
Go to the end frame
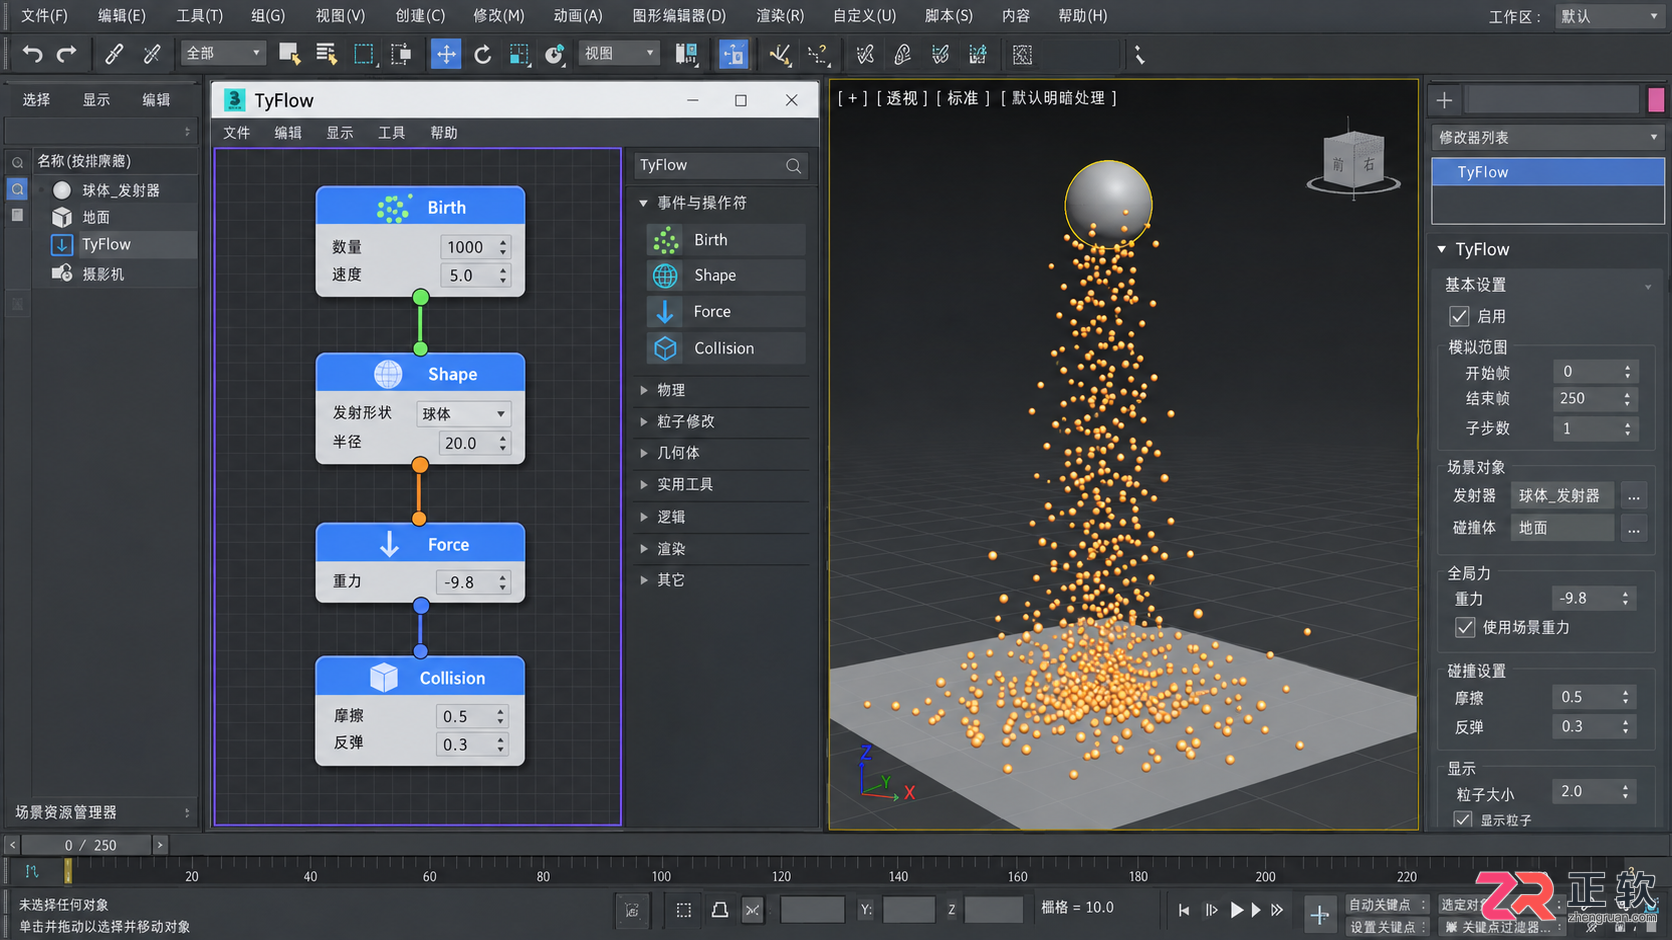click(x=1277, y=910)
